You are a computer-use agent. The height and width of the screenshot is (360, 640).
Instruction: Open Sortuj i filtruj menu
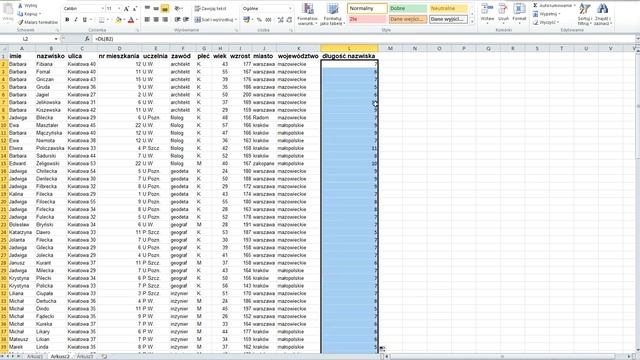click(x=585, y=14)
